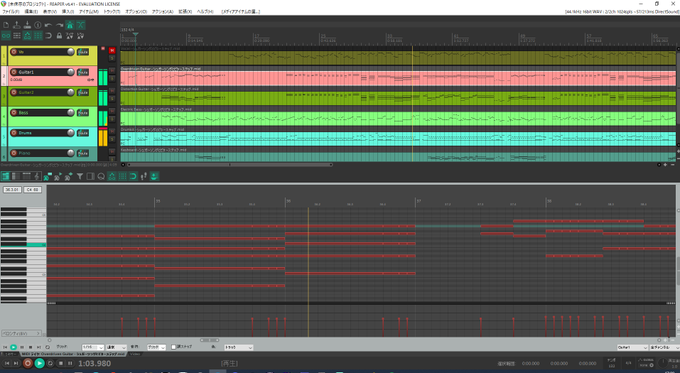Viewport: 680px width, 373px height.
Task: Mute the Drums track
Action: click(112, 131)
